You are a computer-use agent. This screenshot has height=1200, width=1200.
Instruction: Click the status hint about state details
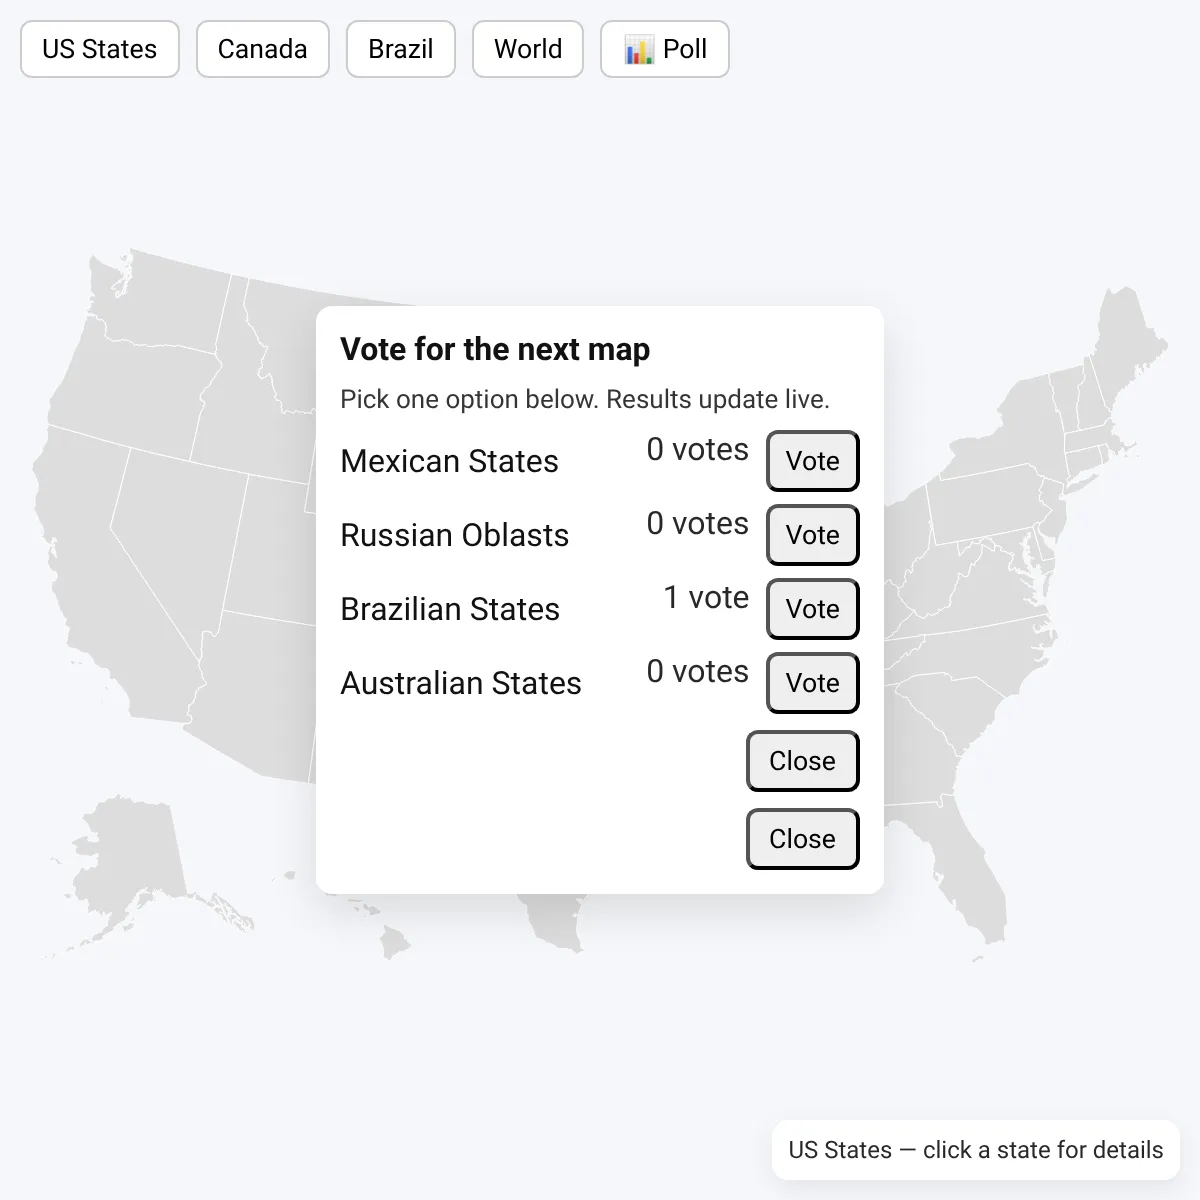point(976,1150)
